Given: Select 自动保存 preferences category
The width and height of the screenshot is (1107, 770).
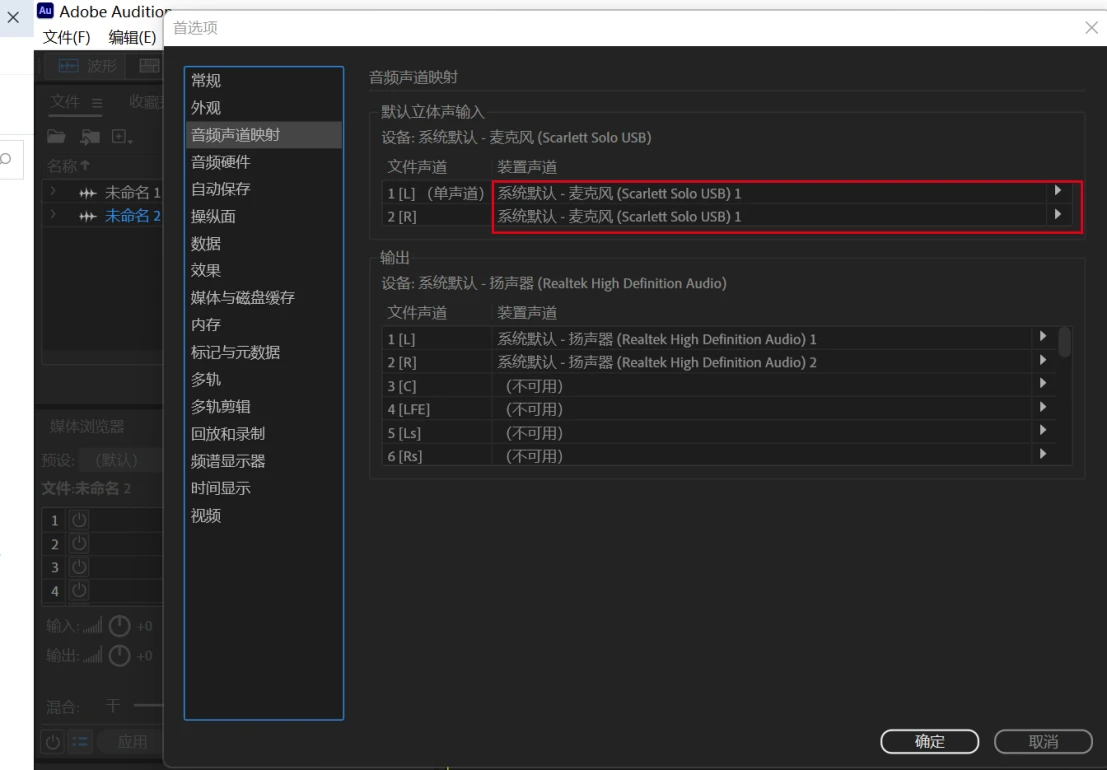Looking at the screenshot, I should (x=264, y=189).
